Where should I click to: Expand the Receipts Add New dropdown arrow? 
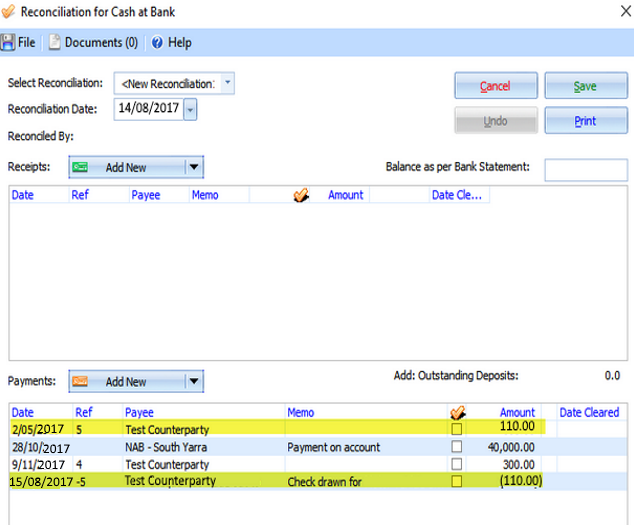click(x=194, y=167)
